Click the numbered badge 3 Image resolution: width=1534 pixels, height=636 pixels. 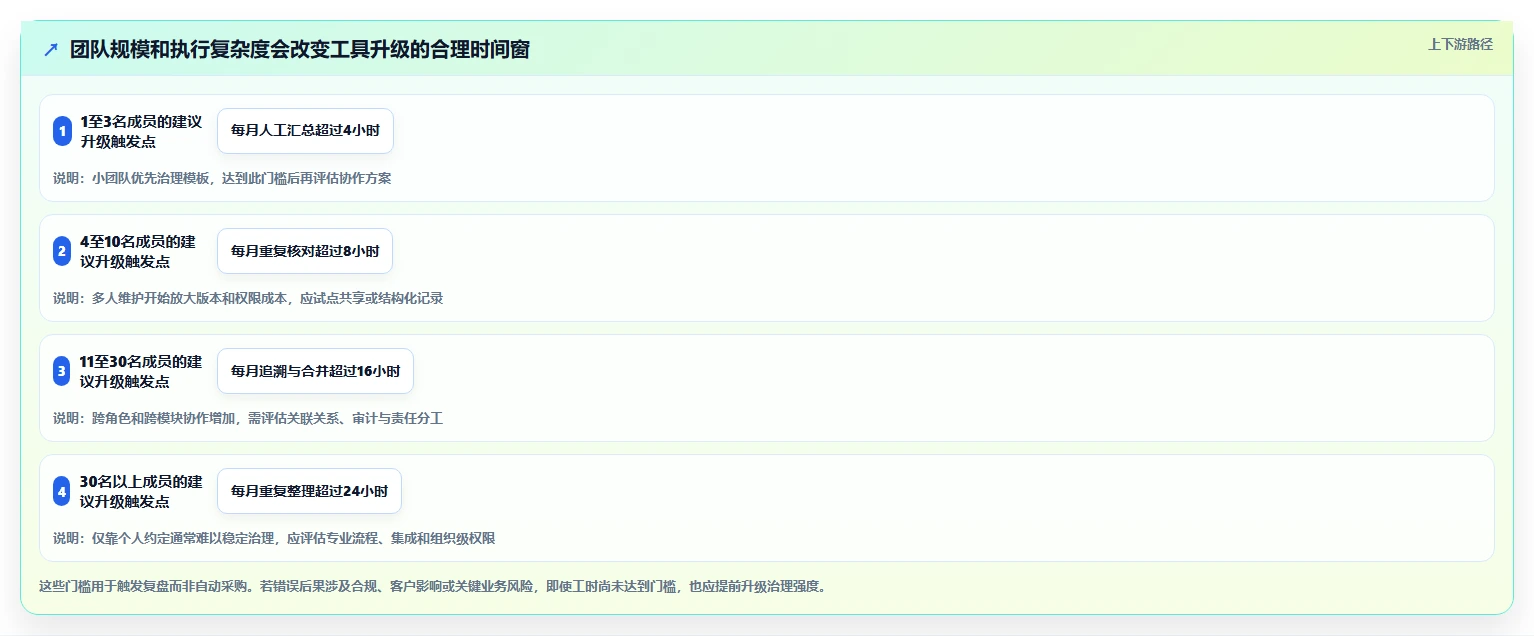click(62, 371)
